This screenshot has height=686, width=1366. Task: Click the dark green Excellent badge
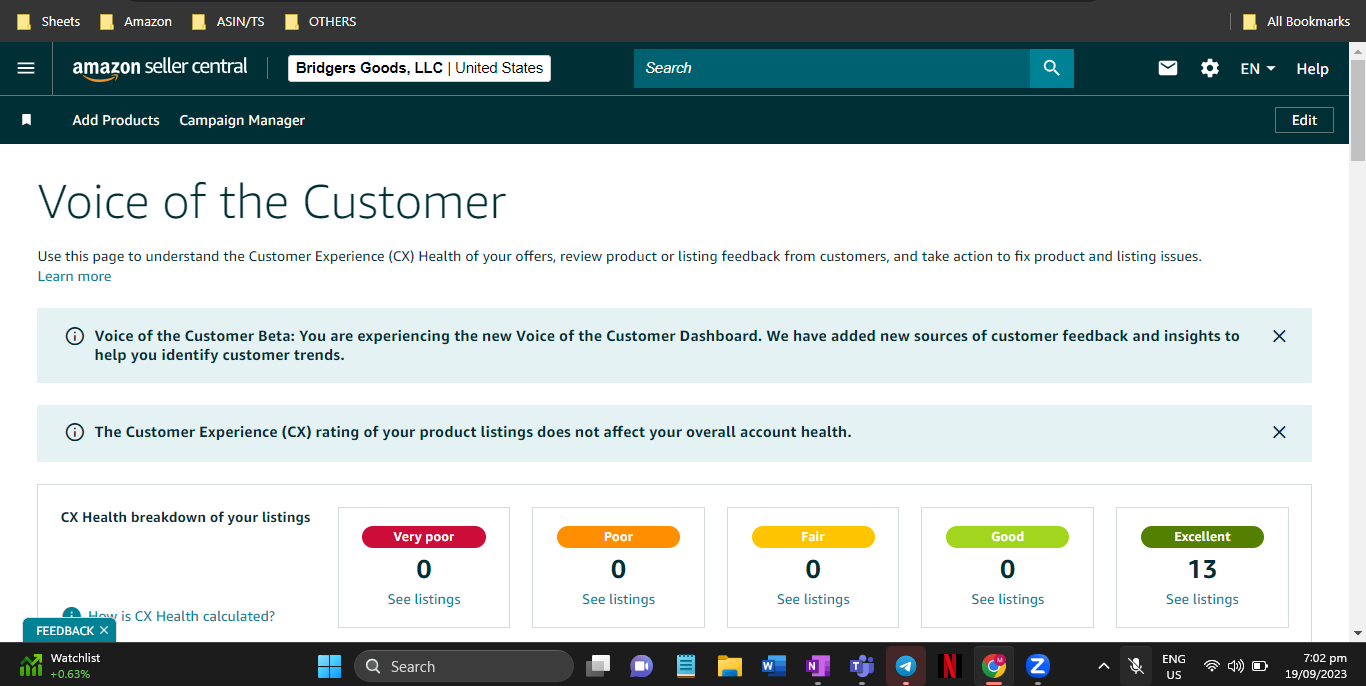pos(1202,537)
